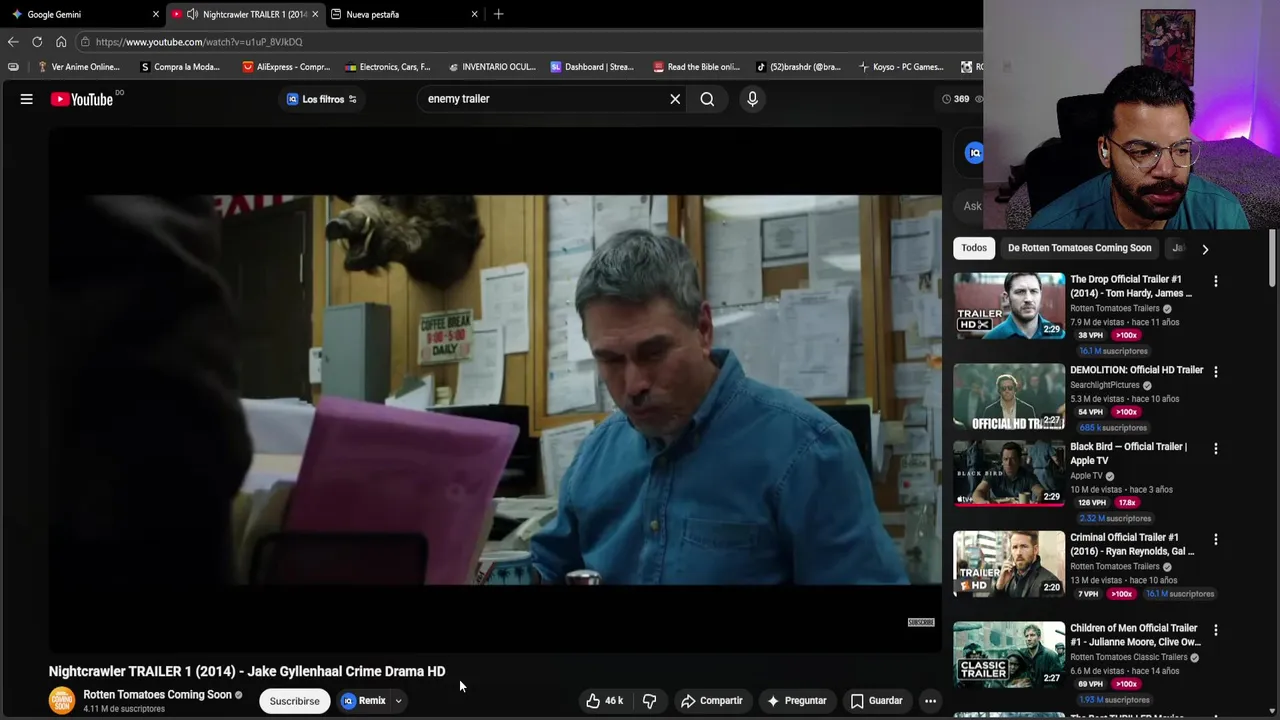This screenshot has width=1280, height=720.
Task: Open Dashboard Stream bookmark
Action: point(592,67)
